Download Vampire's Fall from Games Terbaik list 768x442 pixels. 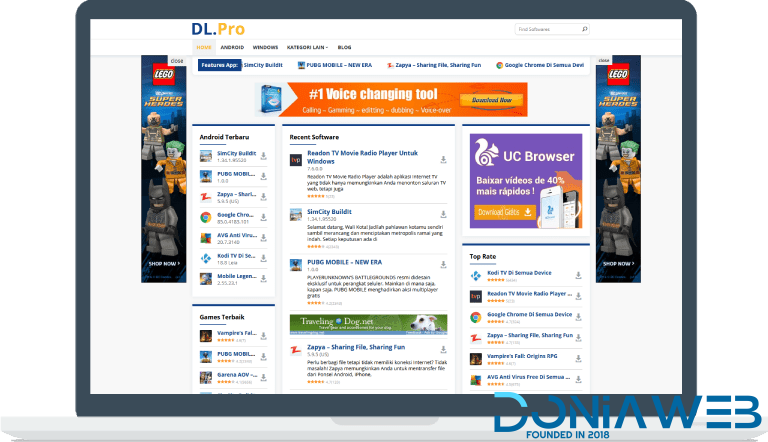(264, 336)
